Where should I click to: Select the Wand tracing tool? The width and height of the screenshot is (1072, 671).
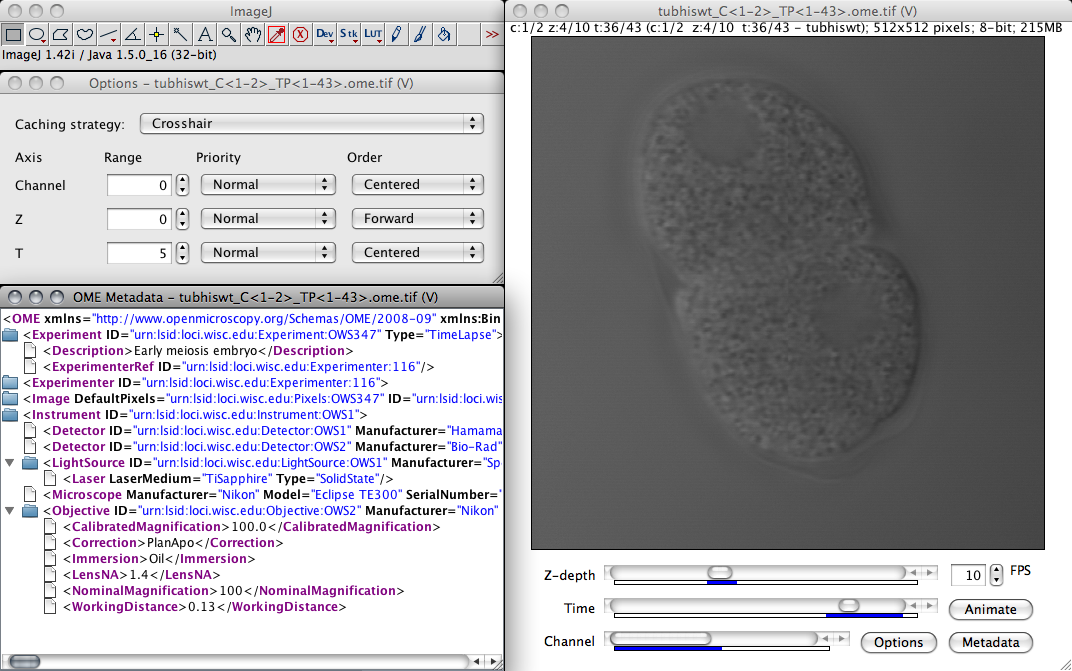[x=180, y=34]
